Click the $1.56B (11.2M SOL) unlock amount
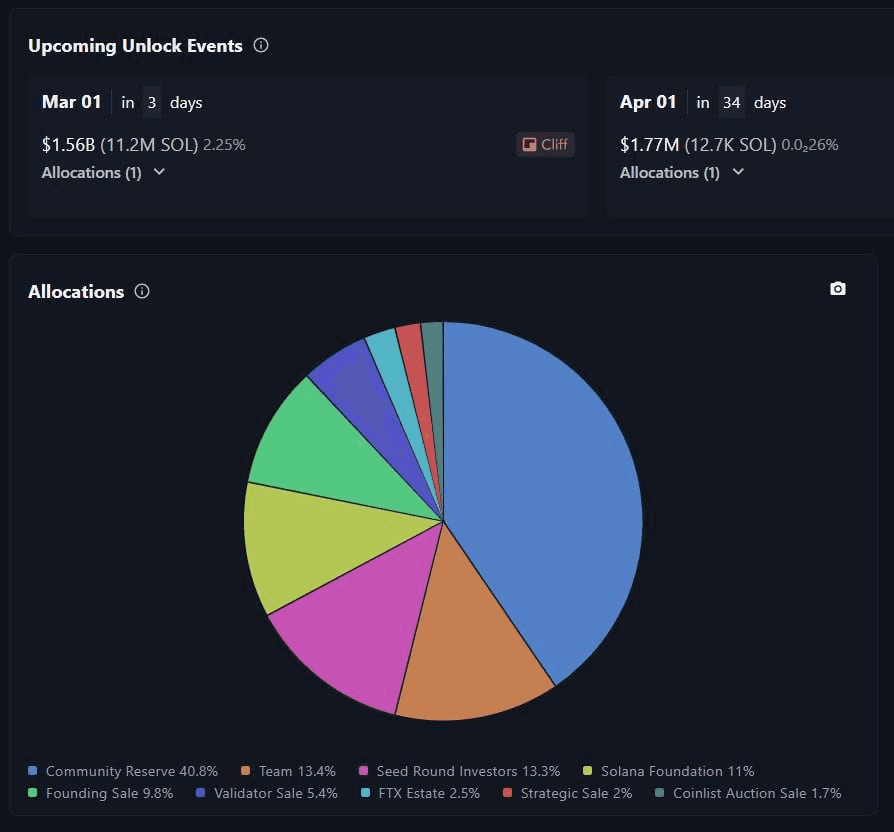 point(120,145)
